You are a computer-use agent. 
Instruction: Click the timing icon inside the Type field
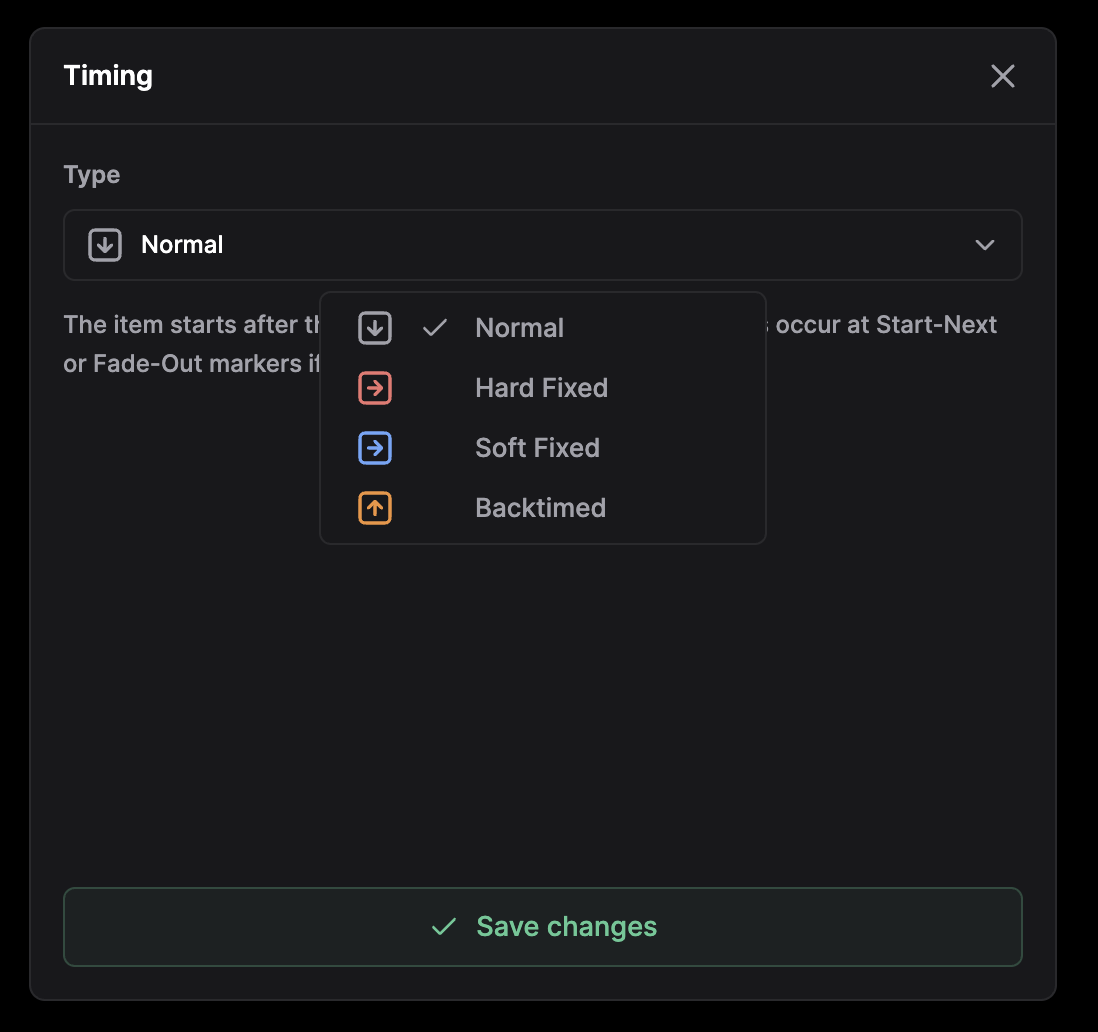click(x=105, y=245)
